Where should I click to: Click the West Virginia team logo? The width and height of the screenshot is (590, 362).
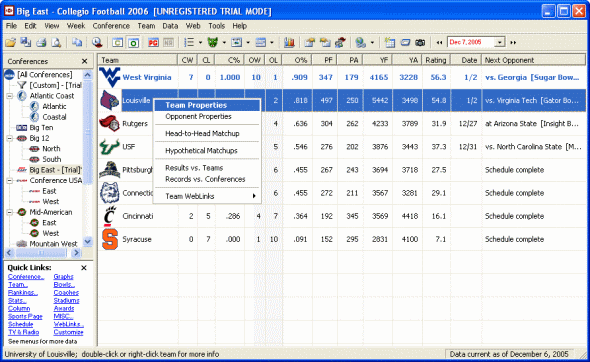coord(109,77)
